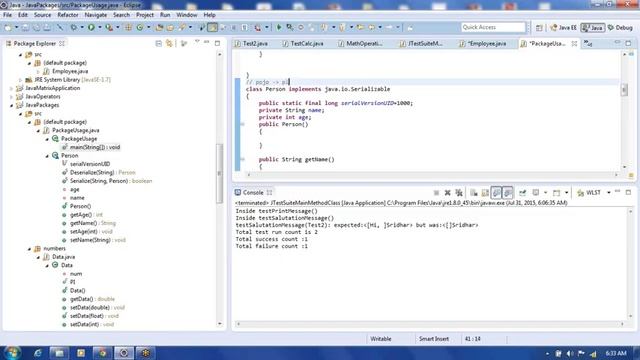The width and height of the screenshot is (640, 360).
Task: Show hidden editor tabs list chevron
Action: click(588, 43)
